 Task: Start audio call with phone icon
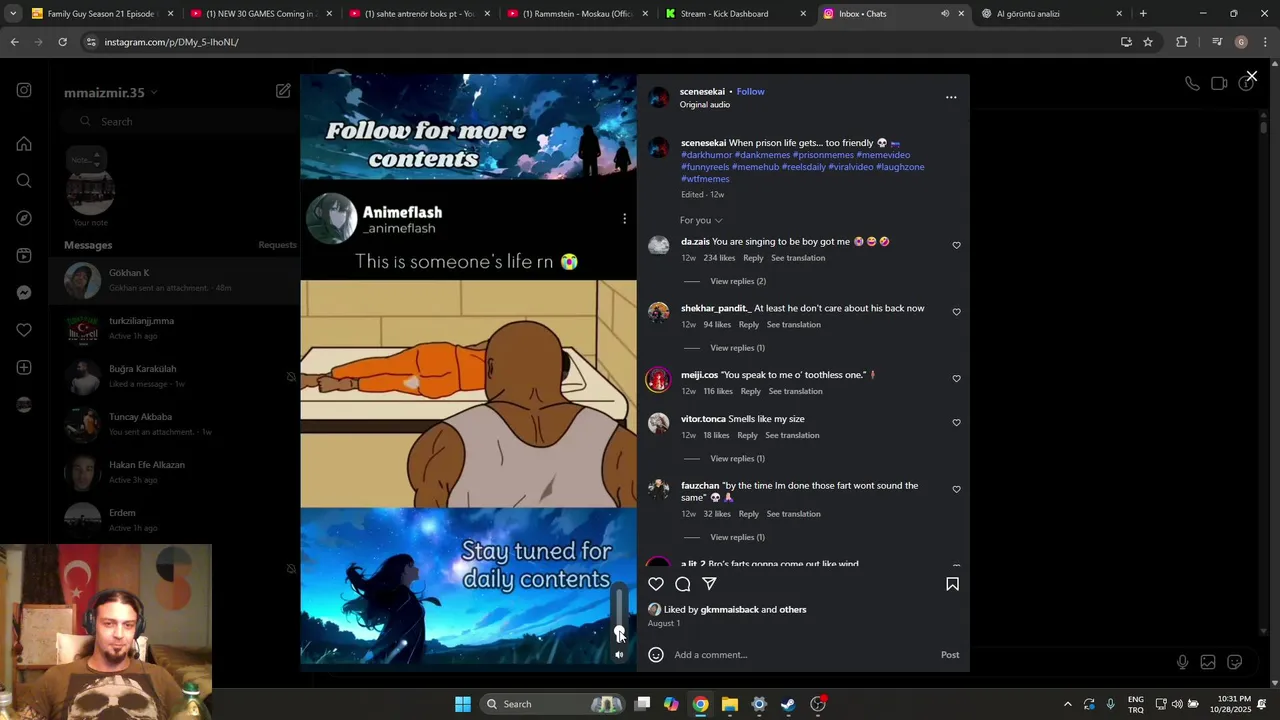[x=1192, y=84]
